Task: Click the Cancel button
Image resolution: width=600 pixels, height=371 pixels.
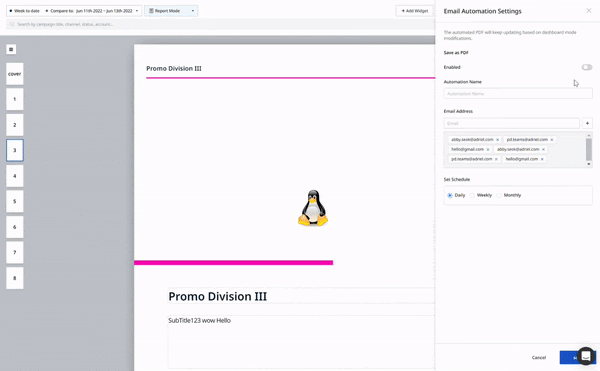Action: (x=539, y=358)
